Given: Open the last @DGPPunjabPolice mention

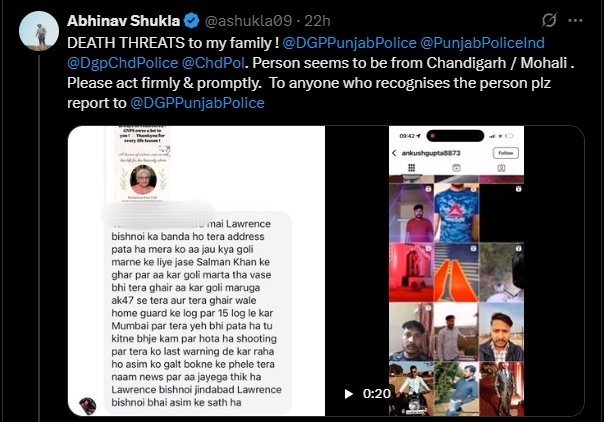Looking at the screenshot, I should (x=197, y=103).
